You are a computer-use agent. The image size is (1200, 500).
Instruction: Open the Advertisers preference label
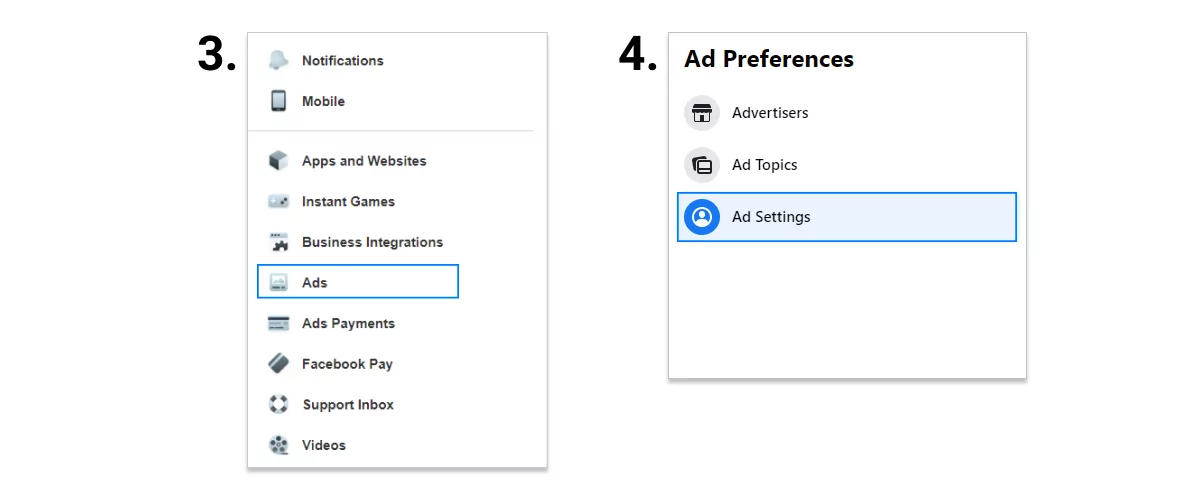(x=770, y=113)
